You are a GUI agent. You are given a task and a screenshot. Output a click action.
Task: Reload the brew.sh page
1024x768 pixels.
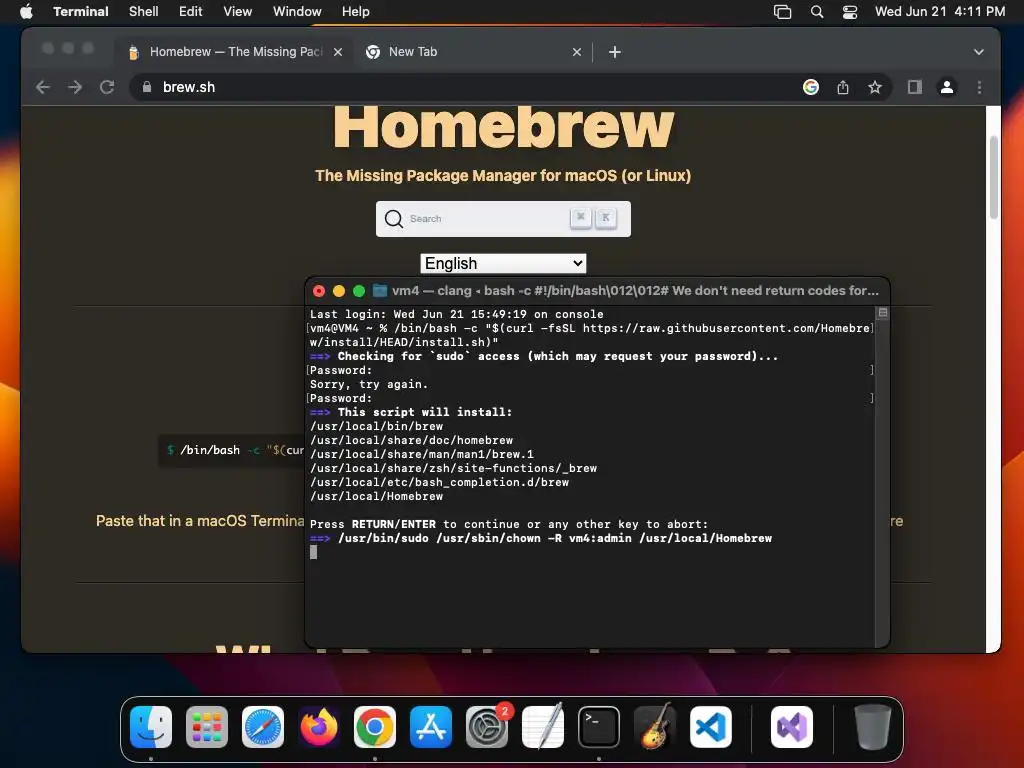107,87
